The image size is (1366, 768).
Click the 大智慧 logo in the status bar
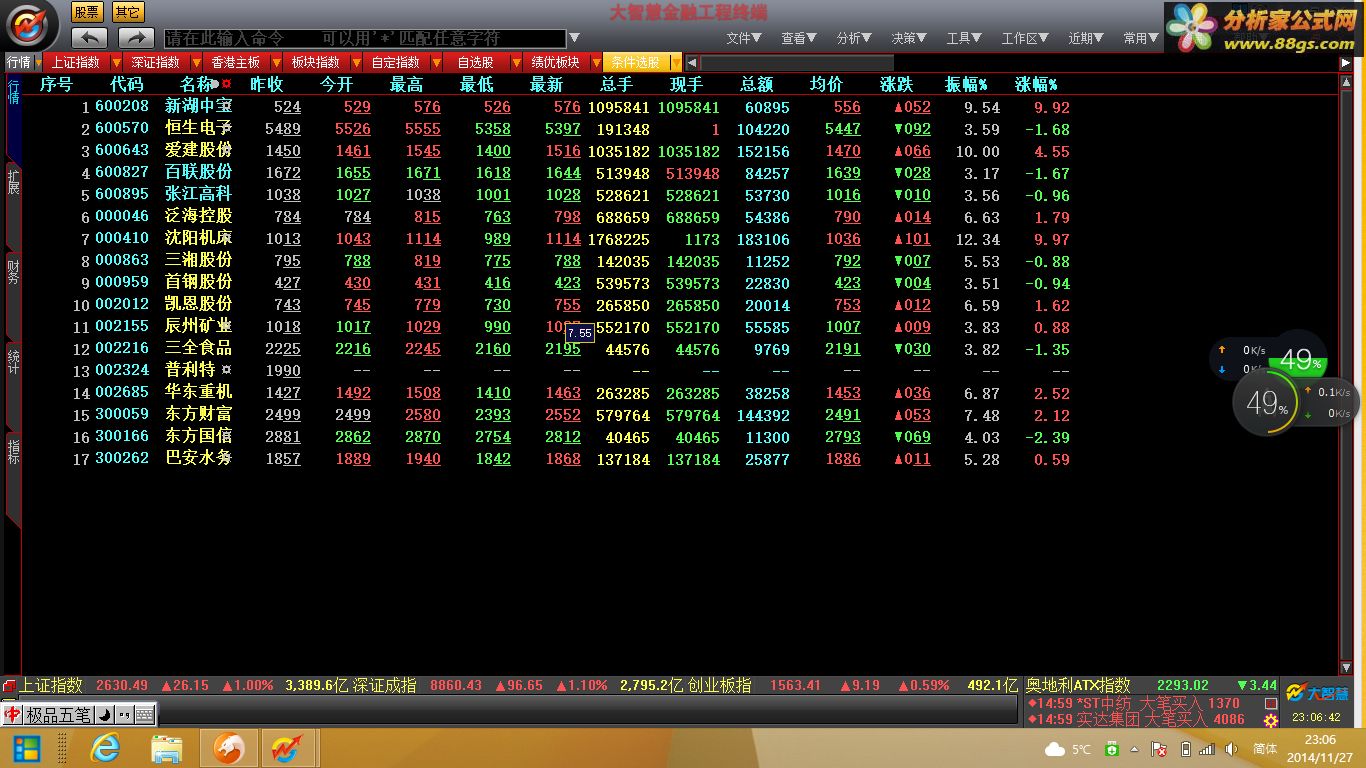pos(1317,691)
